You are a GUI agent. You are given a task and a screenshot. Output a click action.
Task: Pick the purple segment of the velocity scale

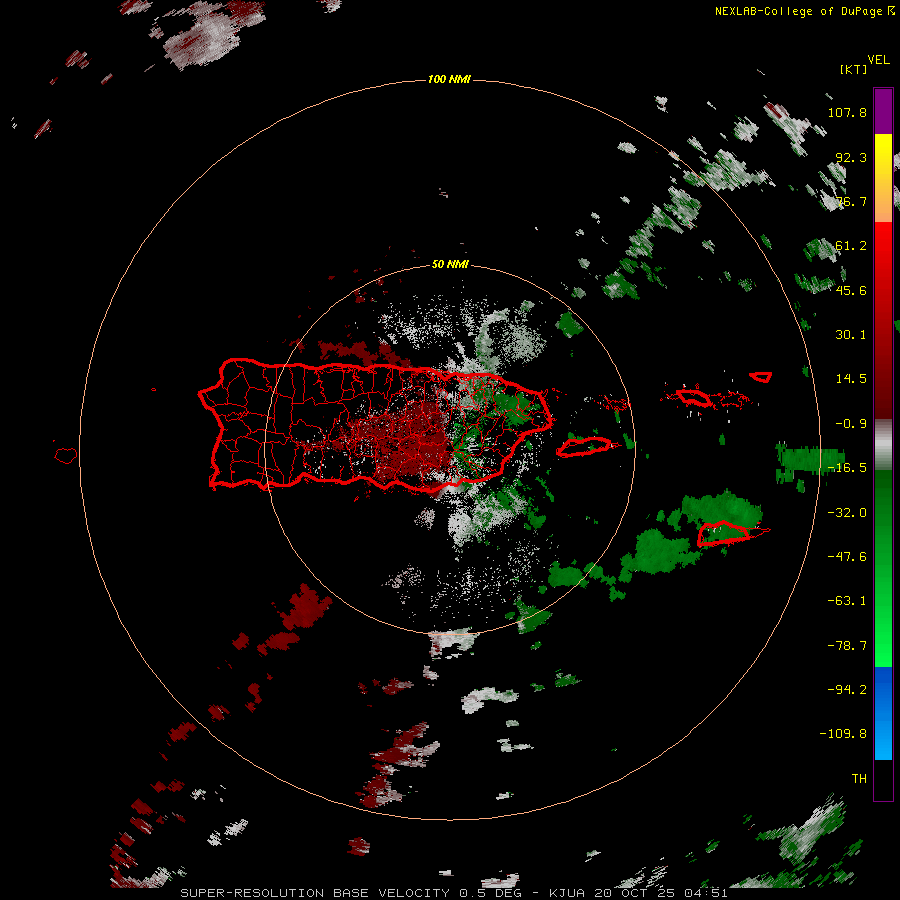883,111
